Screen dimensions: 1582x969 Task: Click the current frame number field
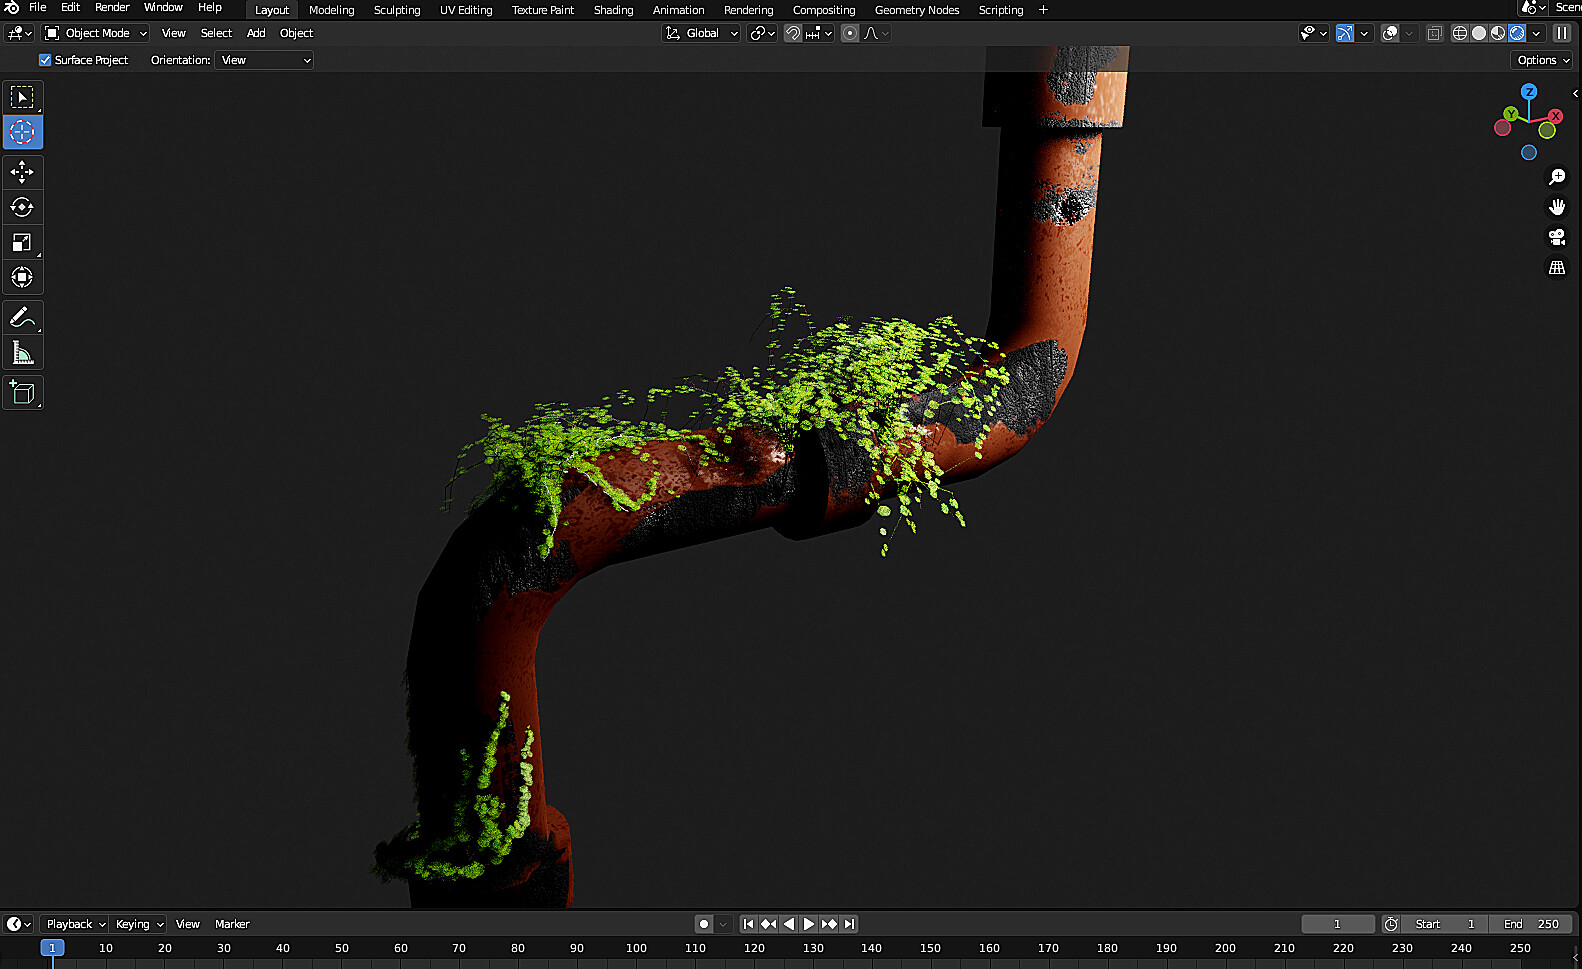pos(1338,924)
